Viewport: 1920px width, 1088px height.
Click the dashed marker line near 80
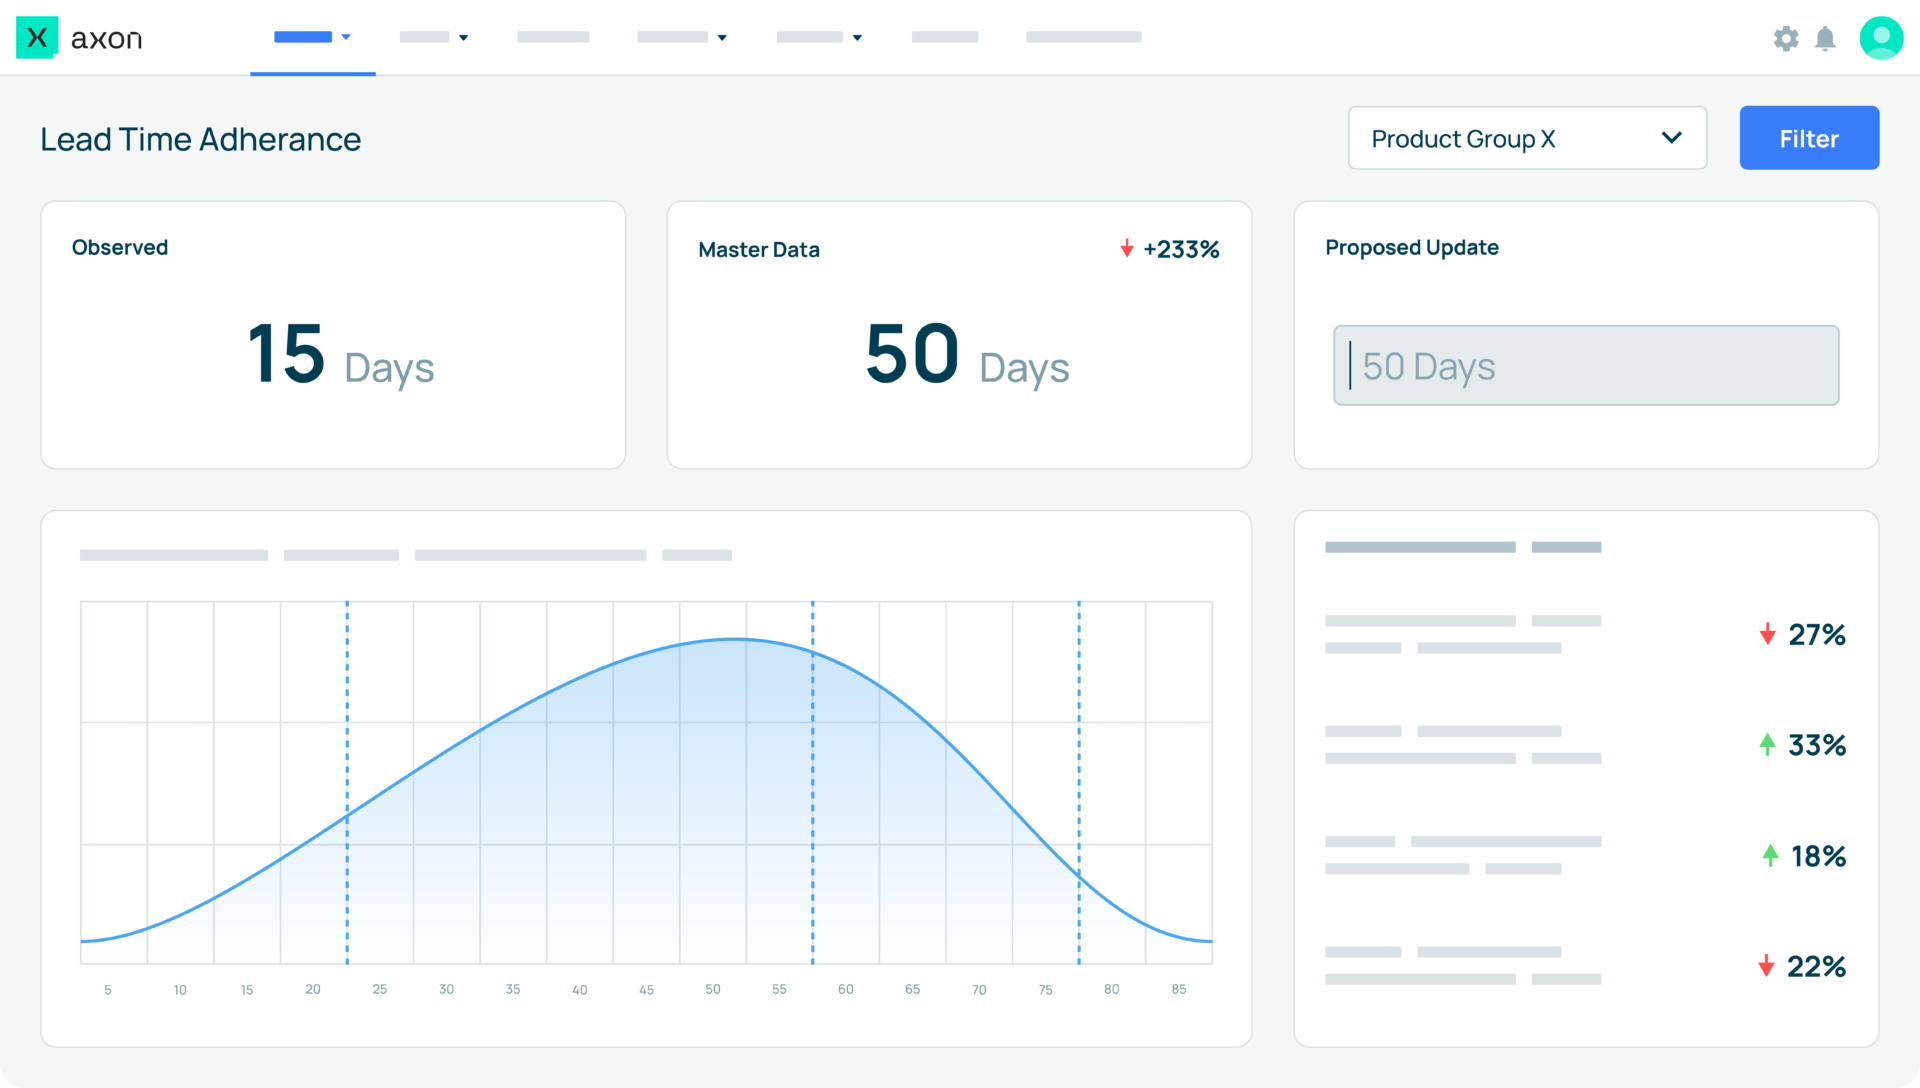point(1079,782)
